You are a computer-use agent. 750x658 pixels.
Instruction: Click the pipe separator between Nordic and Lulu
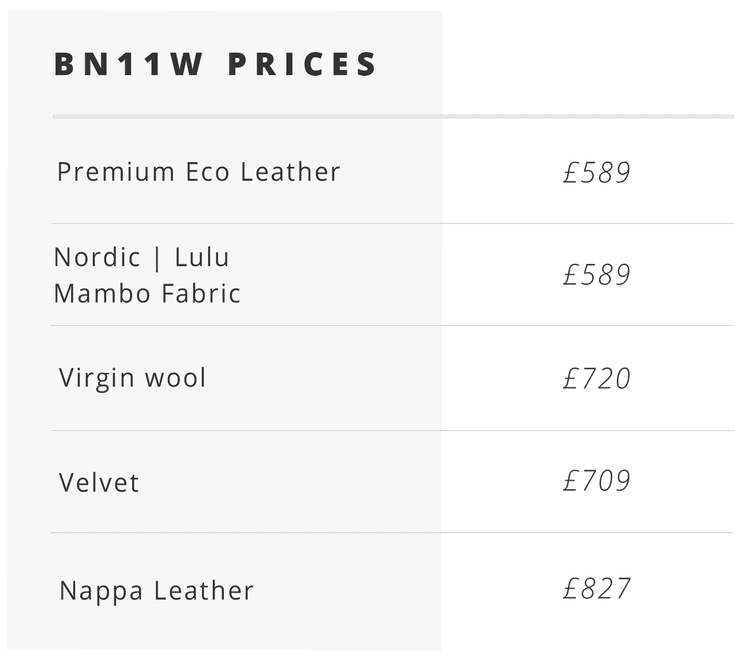pos(157,258)
